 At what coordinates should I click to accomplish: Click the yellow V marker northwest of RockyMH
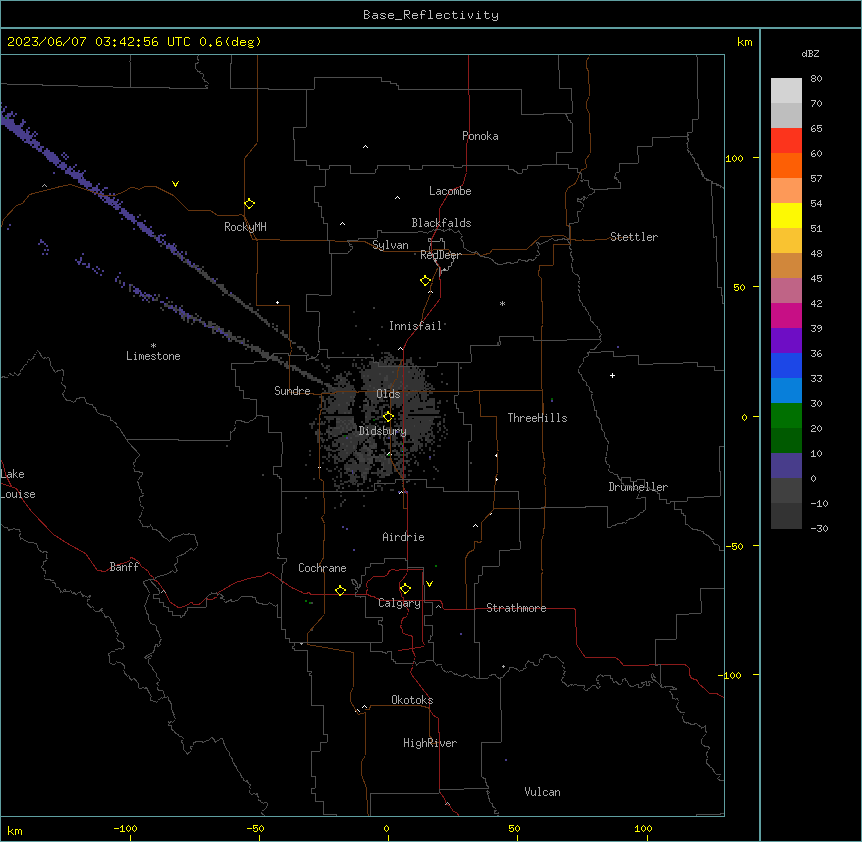175,184
